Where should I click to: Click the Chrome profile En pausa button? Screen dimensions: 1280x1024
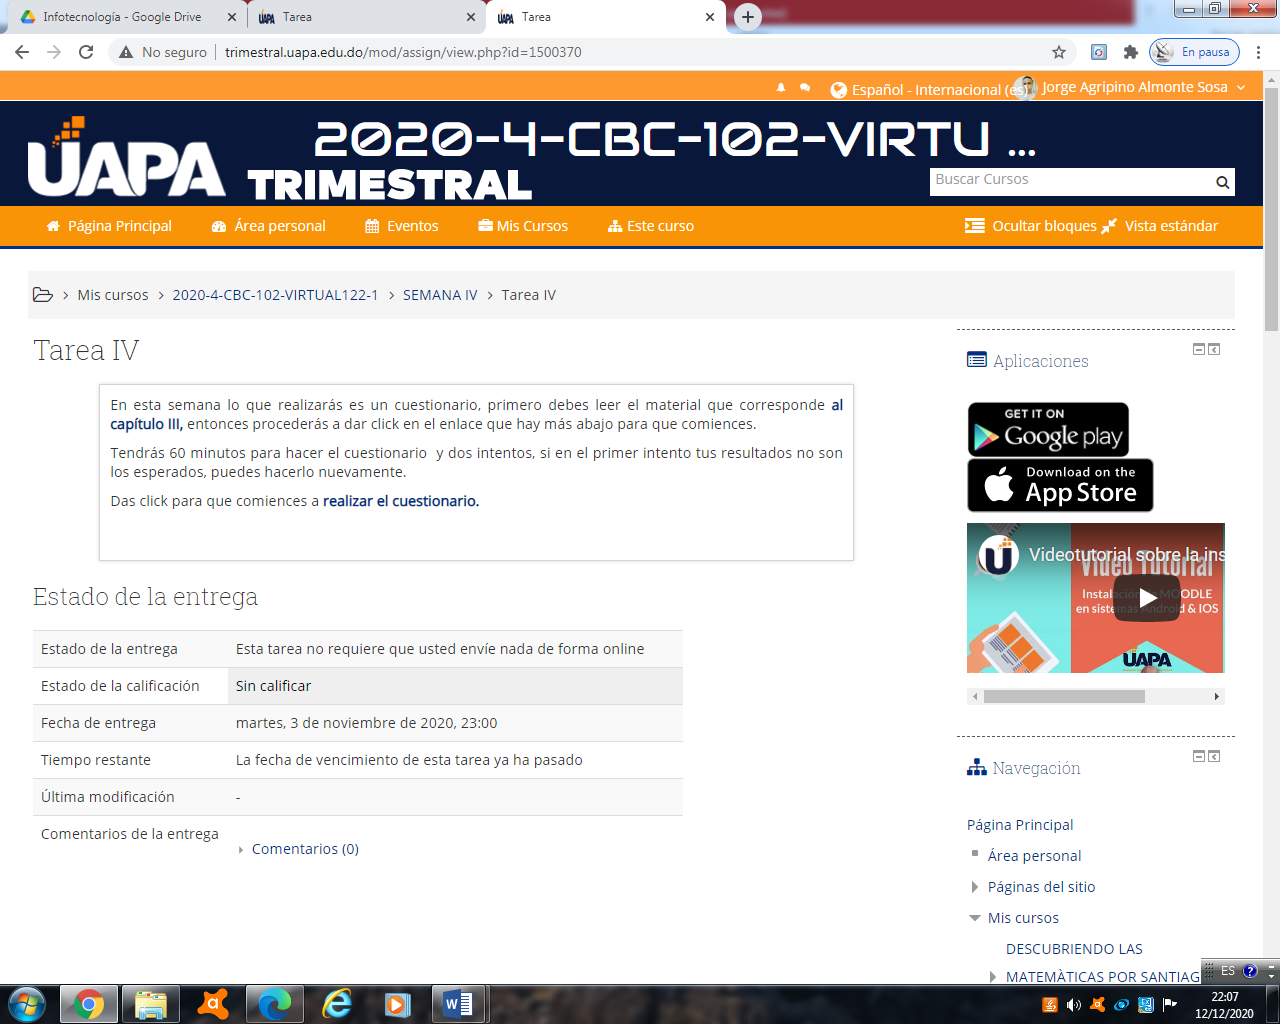(x=1194, y=52)
